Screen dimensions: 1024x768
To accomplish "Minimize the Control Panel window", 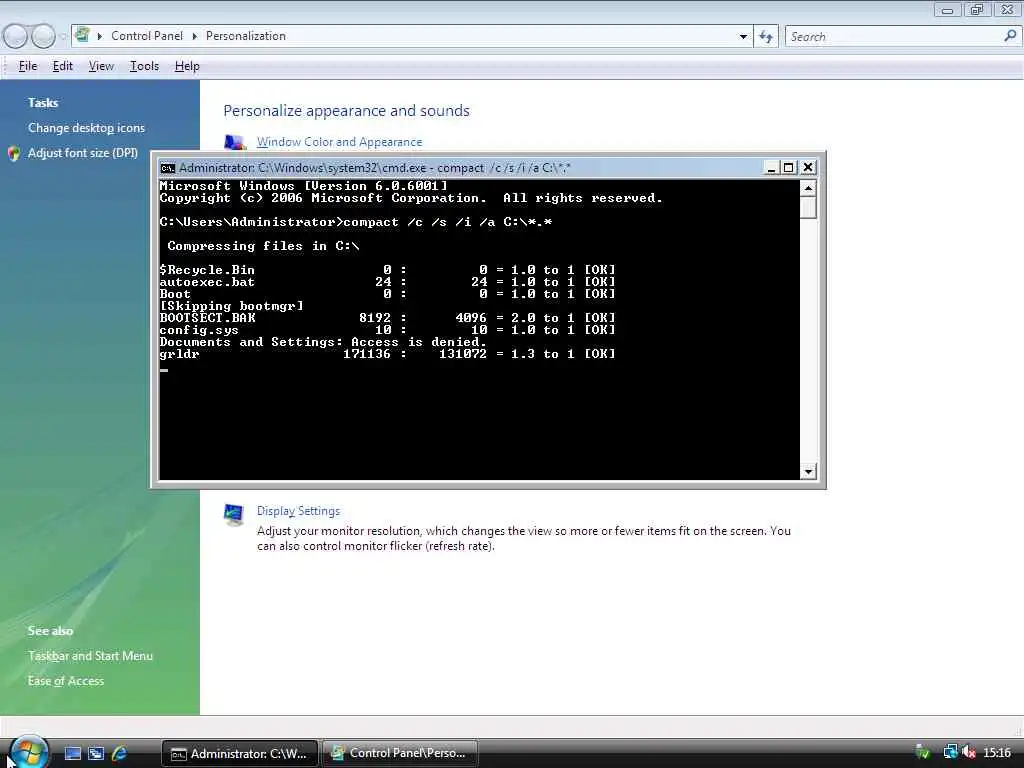I will 948,9.
